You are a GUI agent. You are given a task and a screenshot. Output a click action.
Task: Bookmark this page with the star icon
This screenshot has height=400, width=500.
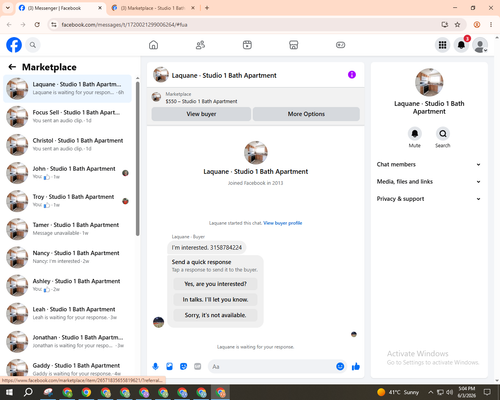click(457, 25)
